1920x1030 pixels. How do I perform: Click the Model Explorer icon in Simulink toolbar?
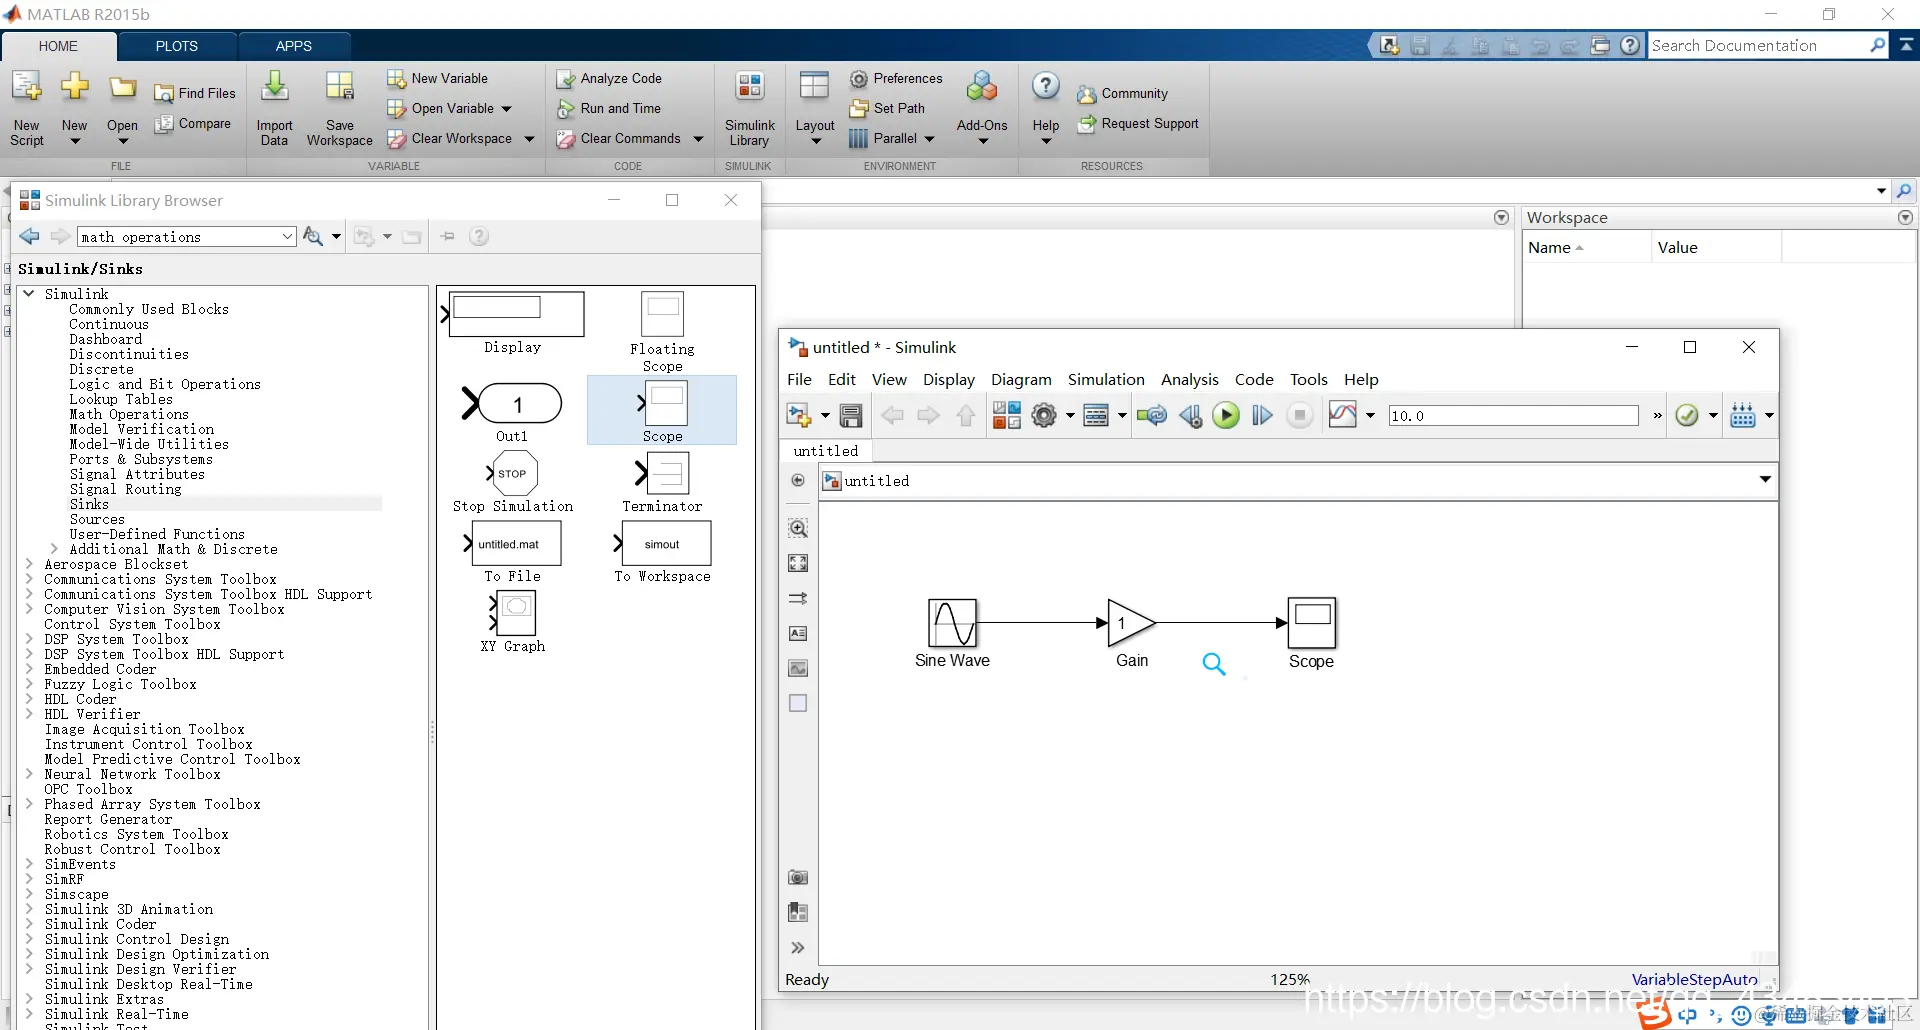[1096, 415]
